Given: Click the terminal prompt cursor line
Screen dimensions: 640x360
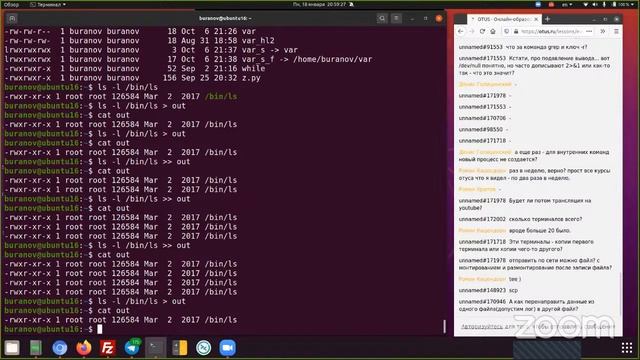Looking at the screenshot, I should pos(53,329).
